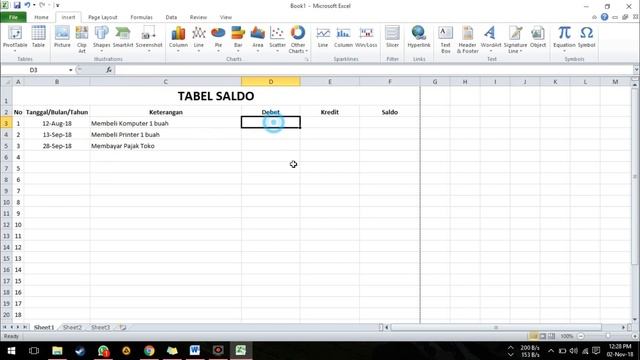Insert a Bar chart
Viewport: 640px width, 360px height.
coord(238,38)
